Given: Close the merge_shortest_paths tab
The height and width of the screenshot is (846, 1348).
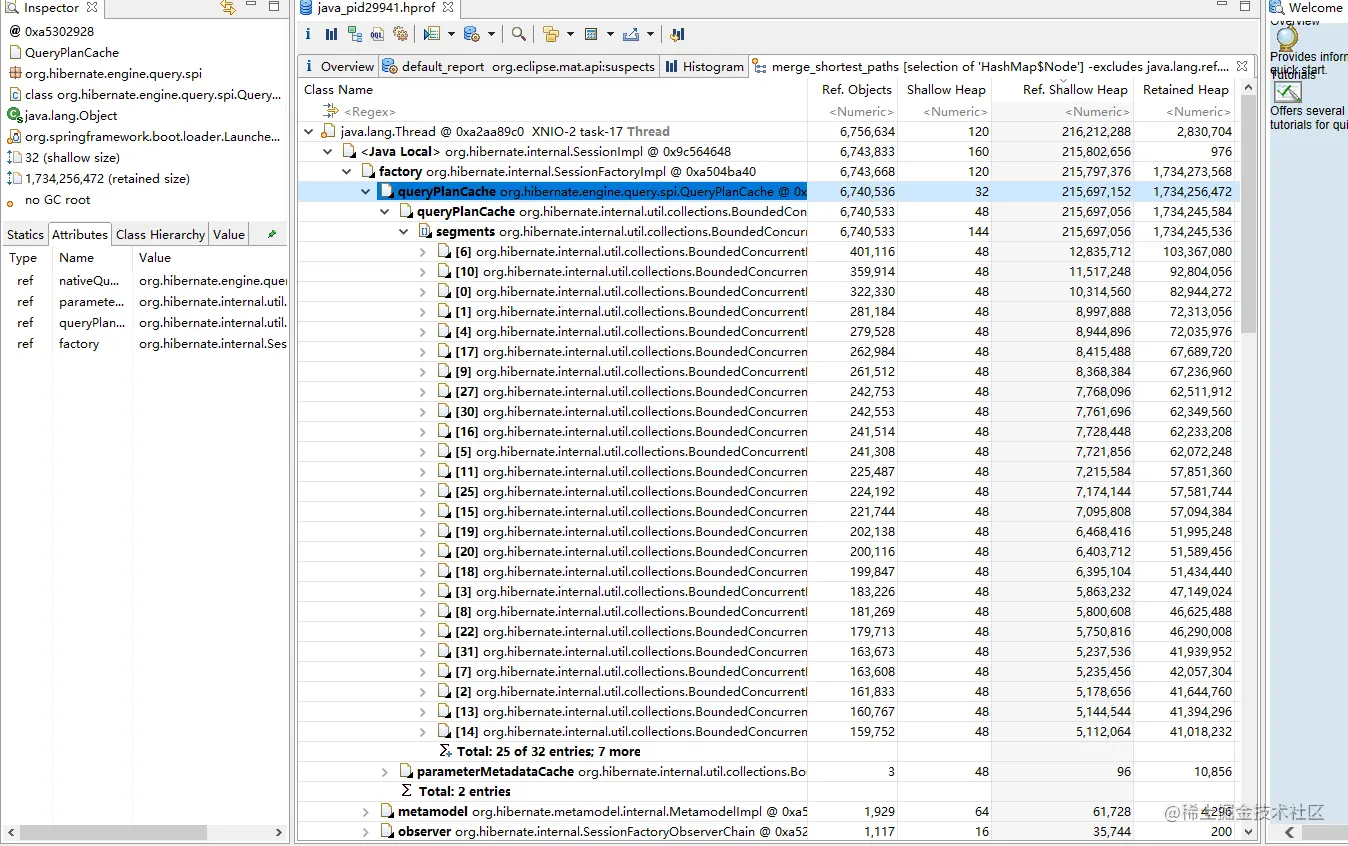Looking at the screenshot, I should (x=1244, y=66).
